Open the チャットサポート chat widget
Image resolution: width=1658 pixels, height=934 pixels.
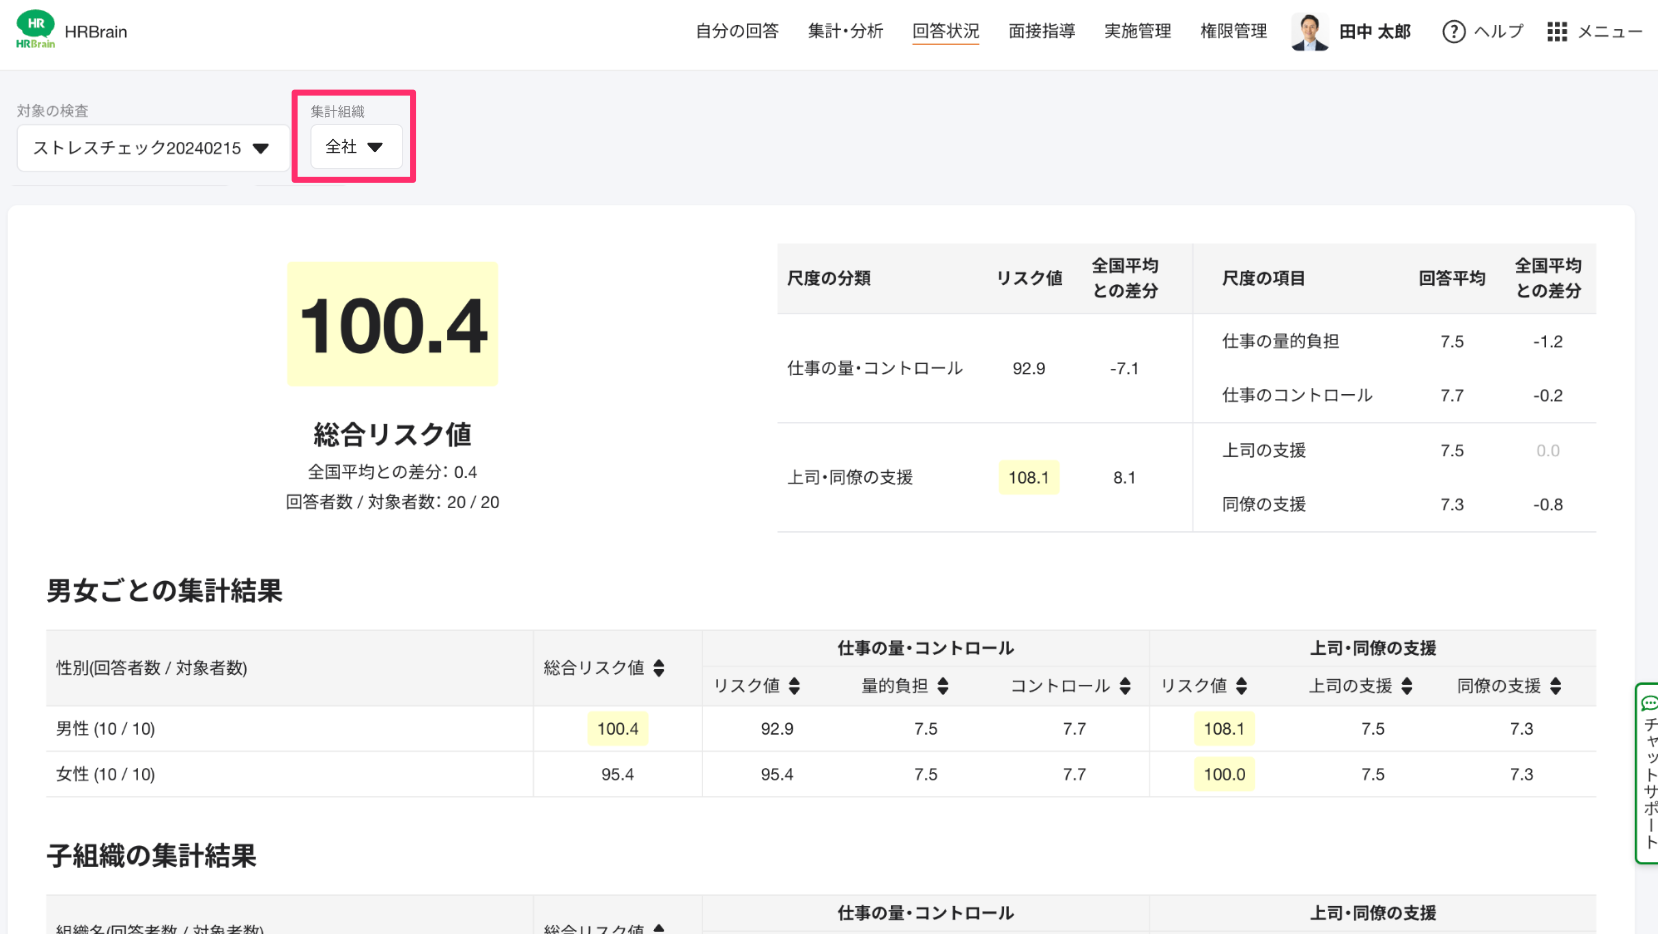tap(1647, 773)
